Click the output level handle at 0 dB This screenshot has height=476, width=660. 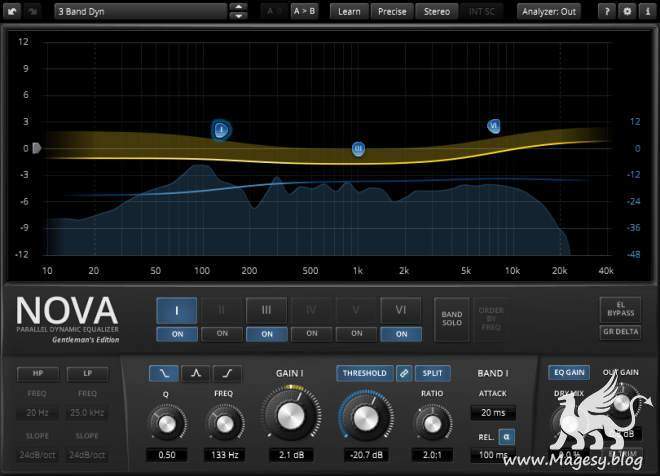37,148
